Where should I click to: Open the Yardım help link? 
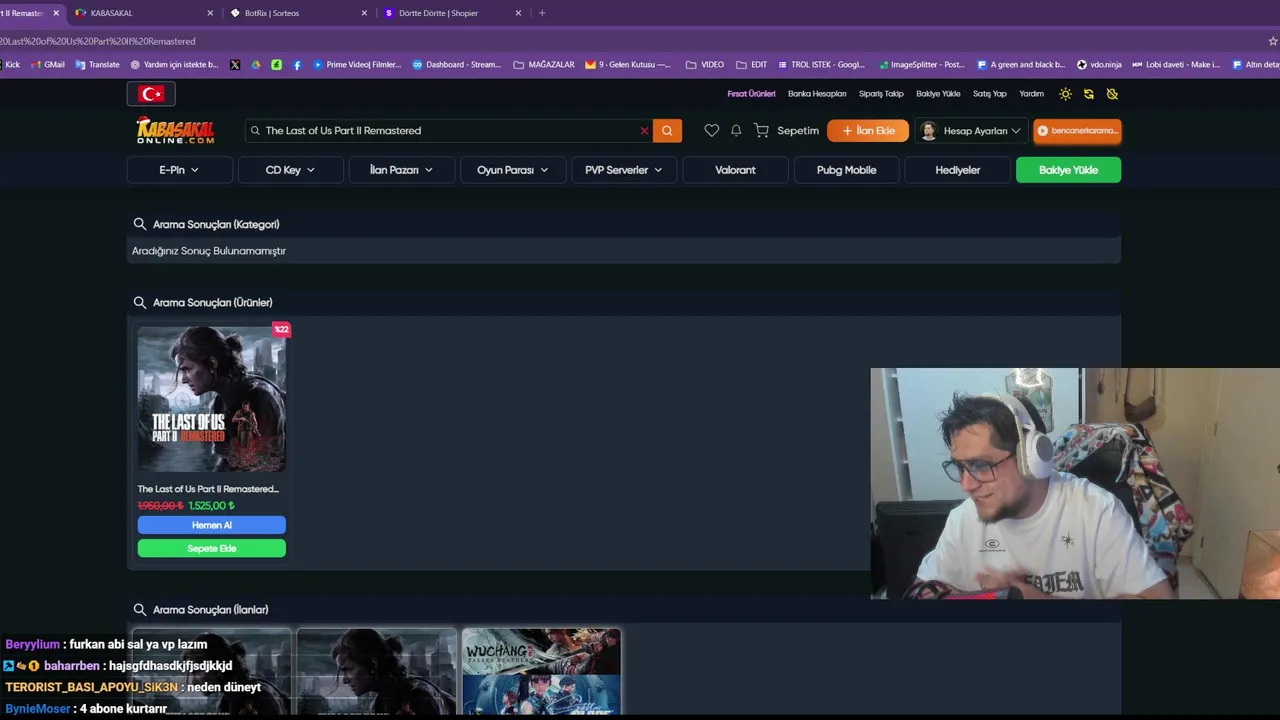point(1031,94)
